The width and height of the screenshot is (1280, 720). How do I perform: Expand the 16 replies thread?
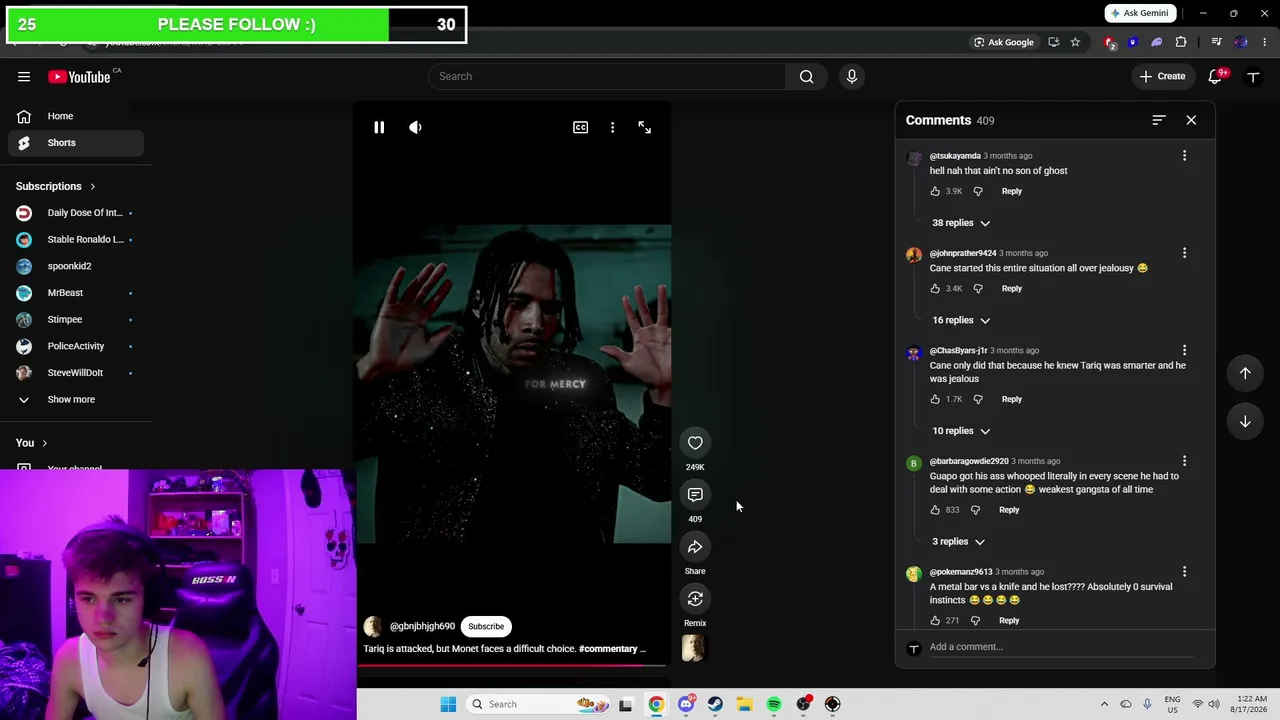[961, 320]
